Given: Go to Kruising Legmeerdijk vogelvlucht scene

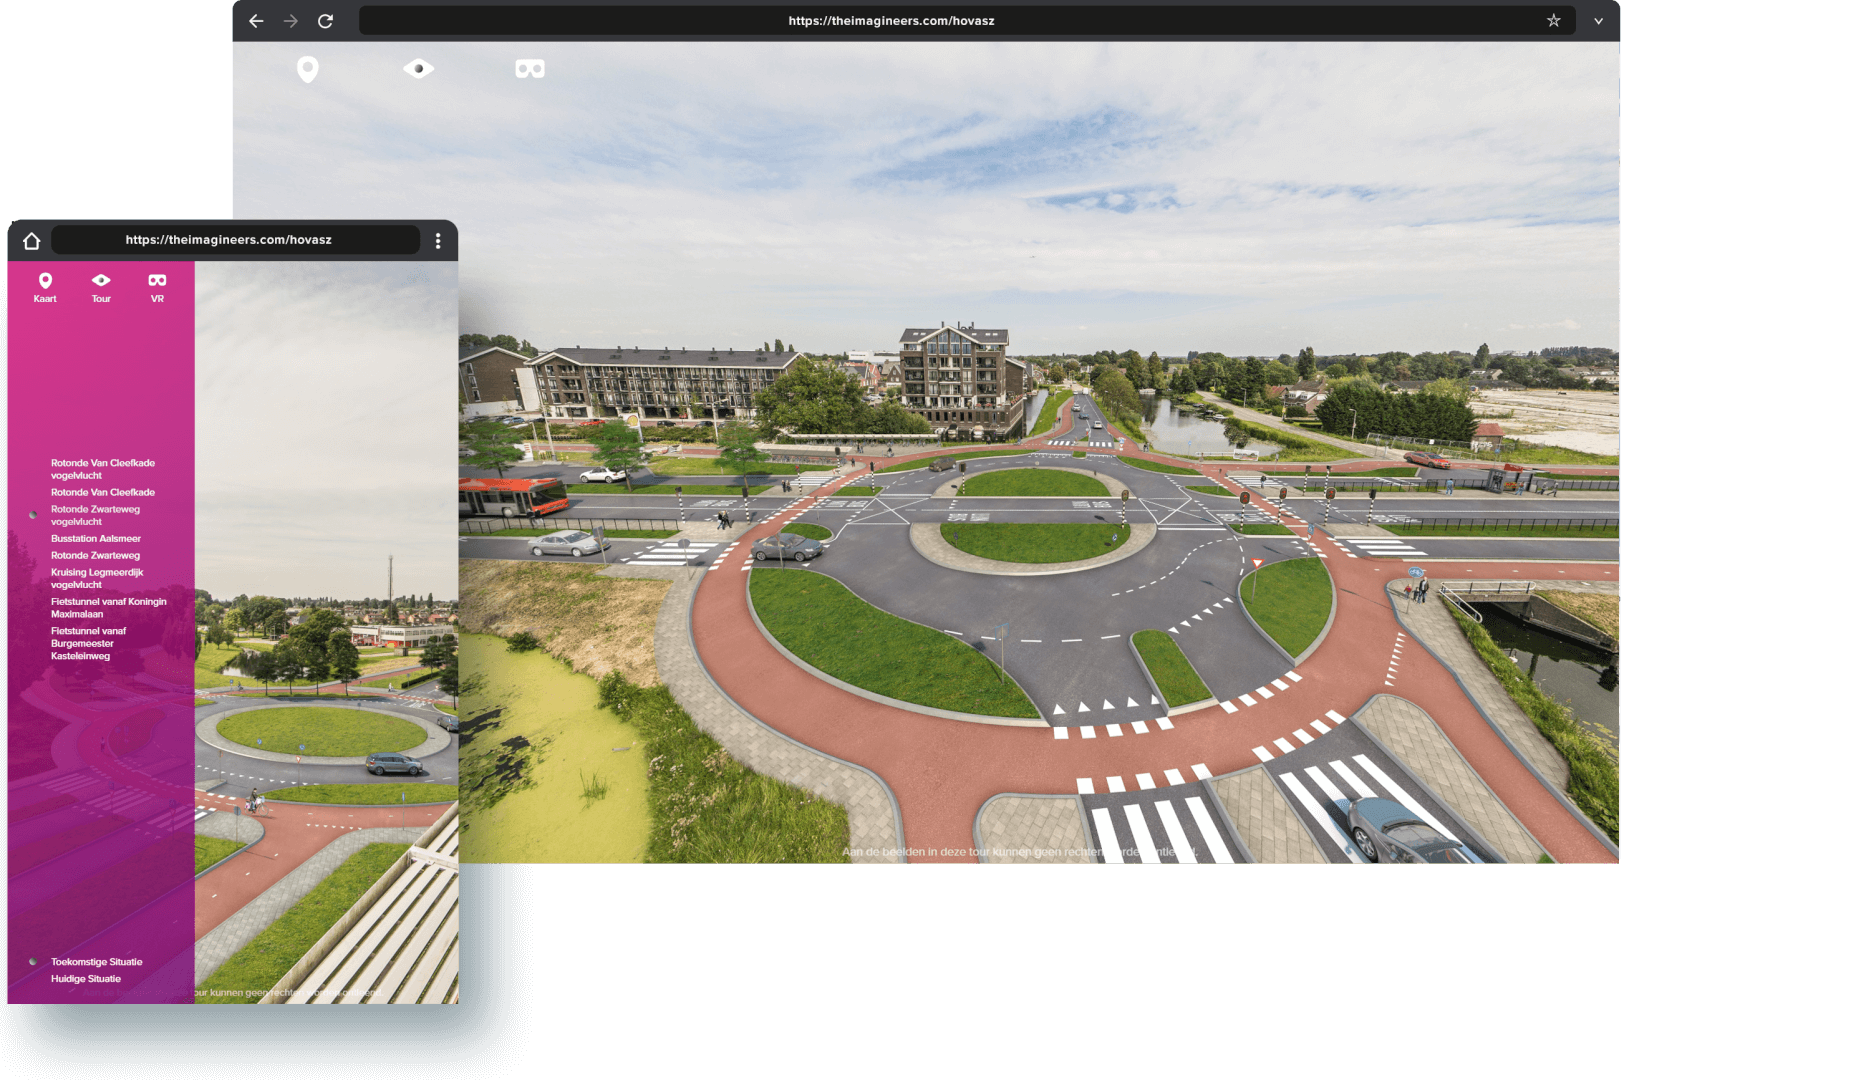Looking at the screenshot, I should coord(97,578).
